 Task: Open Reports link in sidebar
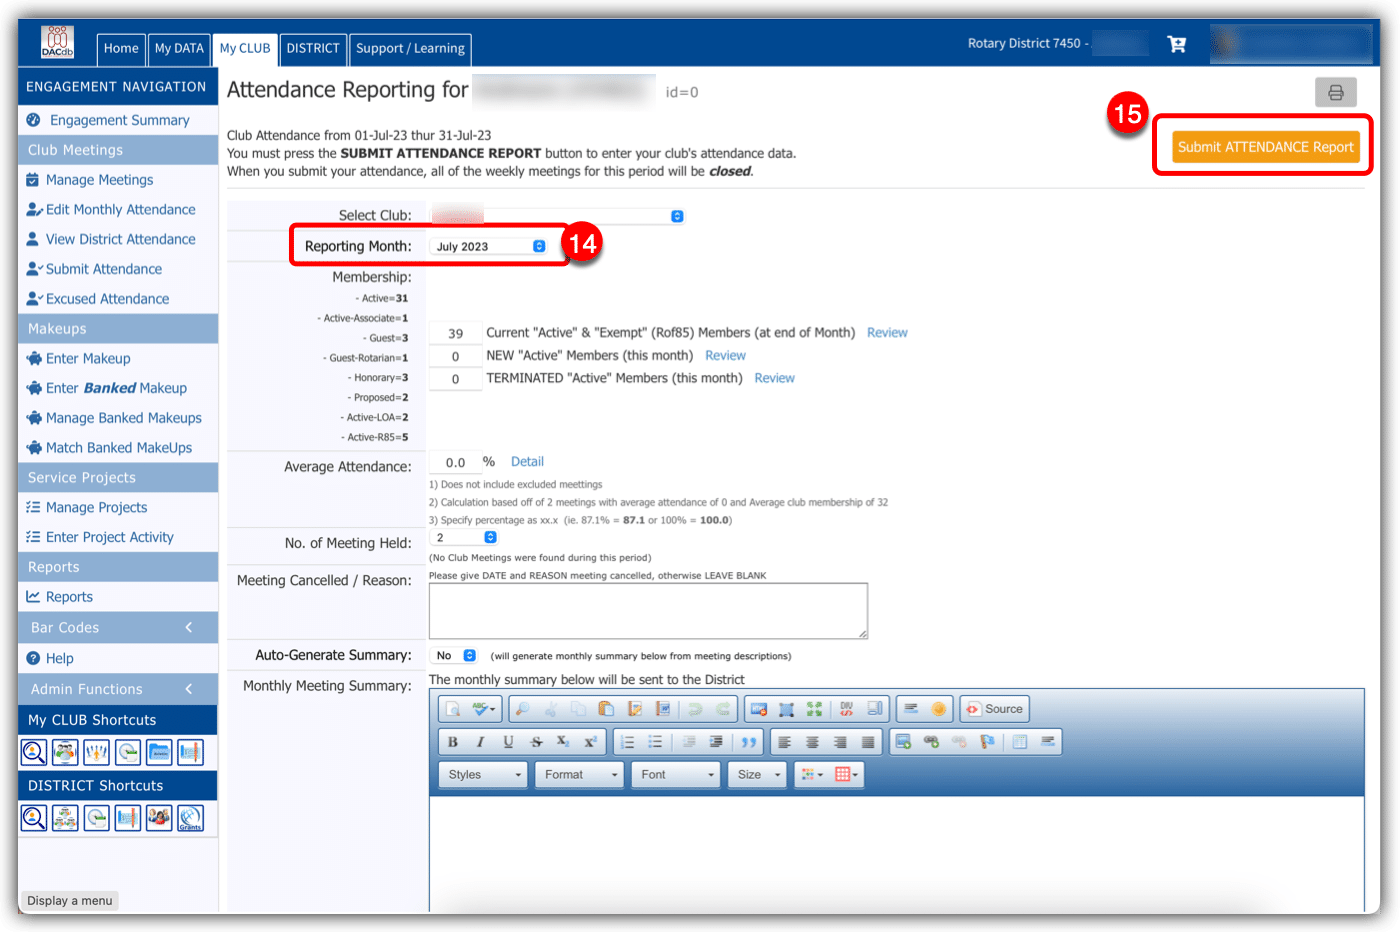pos(69,597)
